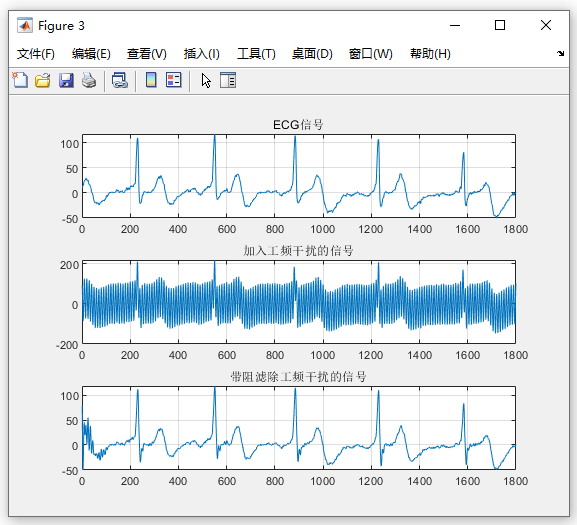
Task: Open the 帮助(H) menu
Action: [x=430, y=54]
